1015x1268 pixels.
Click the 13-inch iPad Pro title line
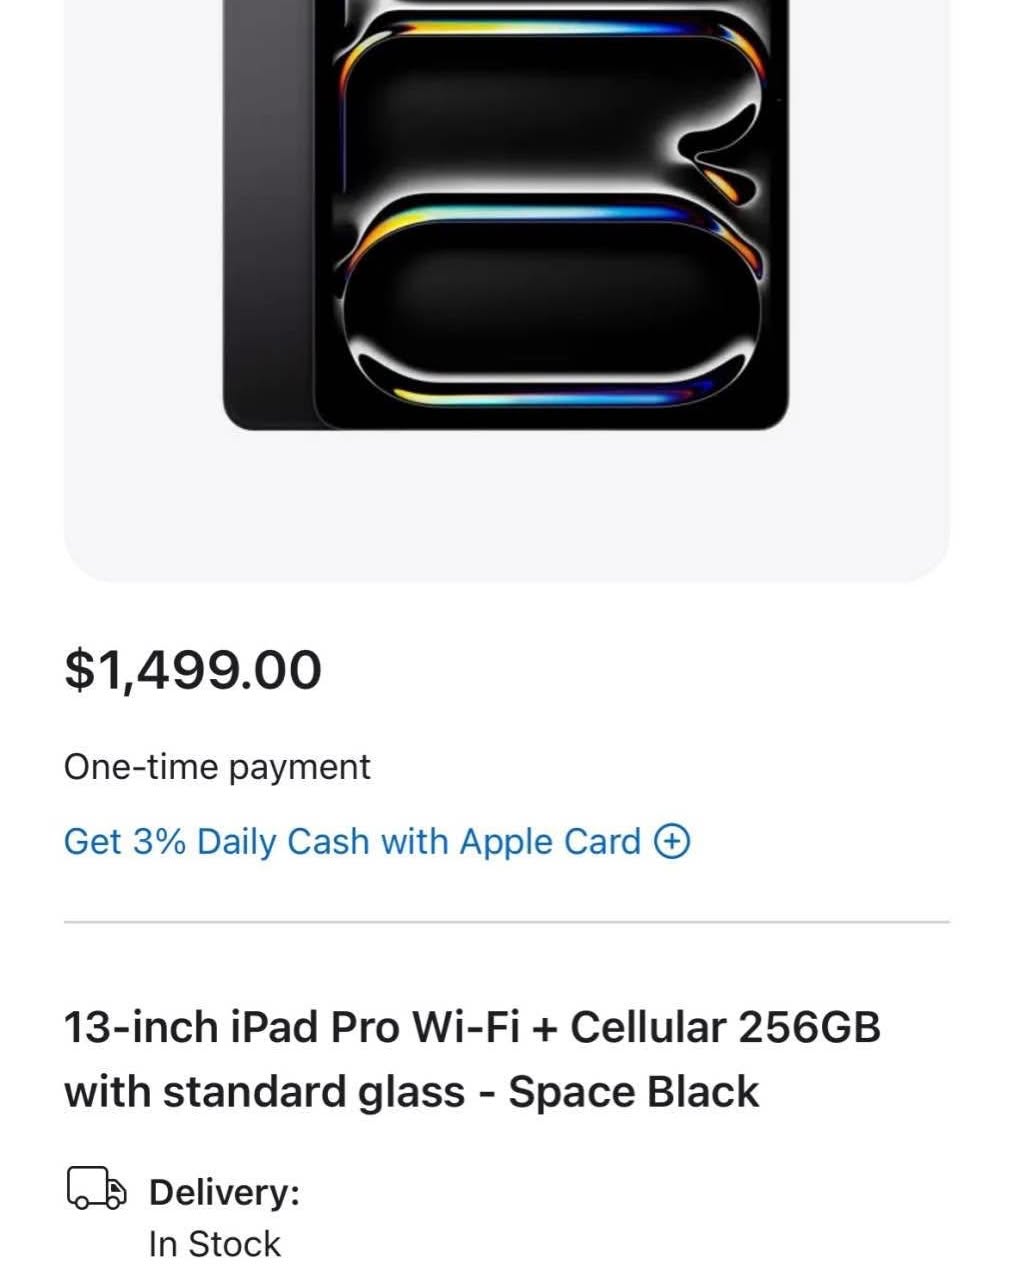point(472,1027)
